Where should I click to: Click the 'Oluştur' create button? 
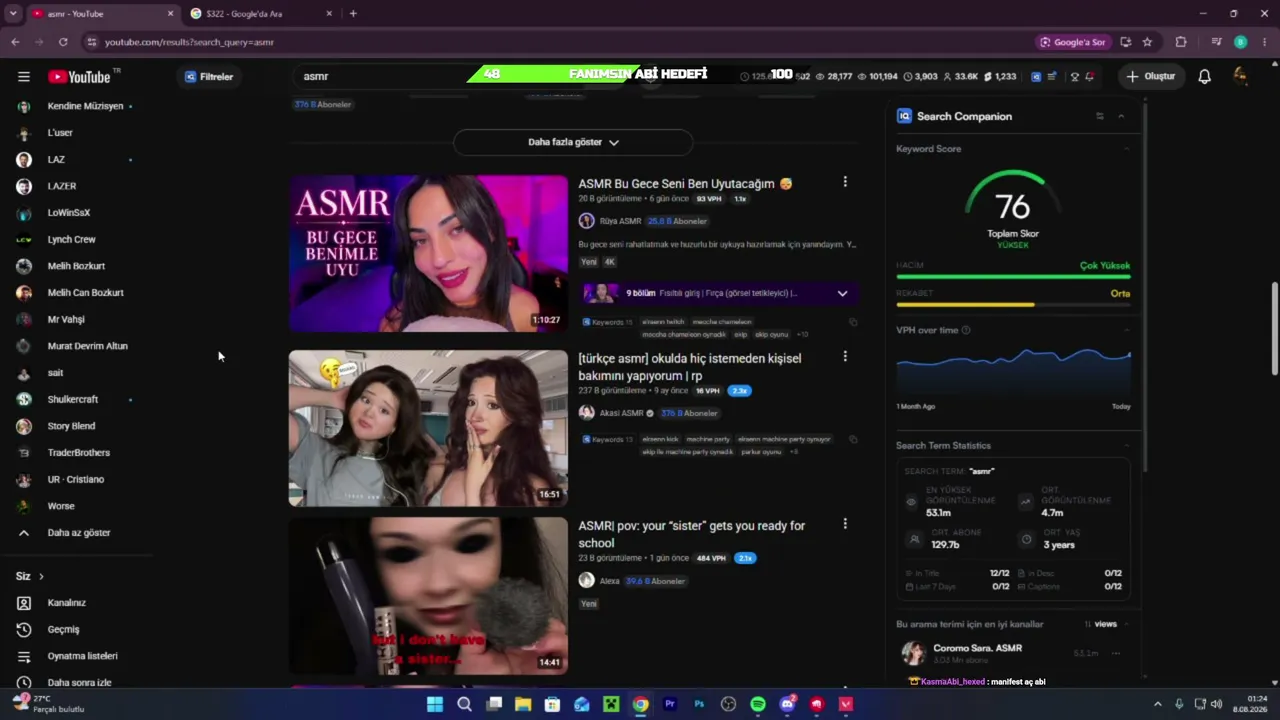coord(1150,76)
